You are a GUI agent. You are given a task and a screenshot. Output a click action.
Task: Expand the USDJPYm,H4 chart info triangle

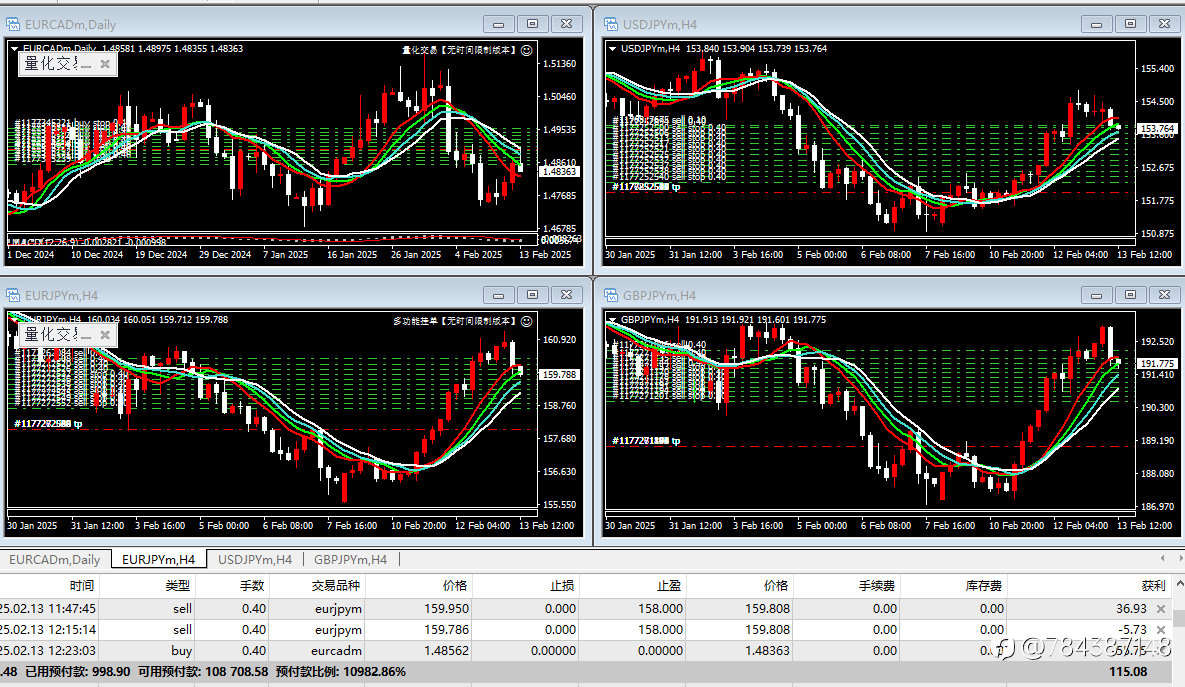612,48
